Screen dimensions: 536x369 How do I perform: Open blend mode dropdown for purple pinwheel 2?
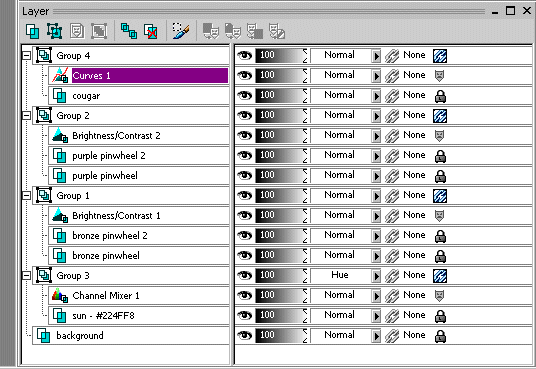coord(376,156)
